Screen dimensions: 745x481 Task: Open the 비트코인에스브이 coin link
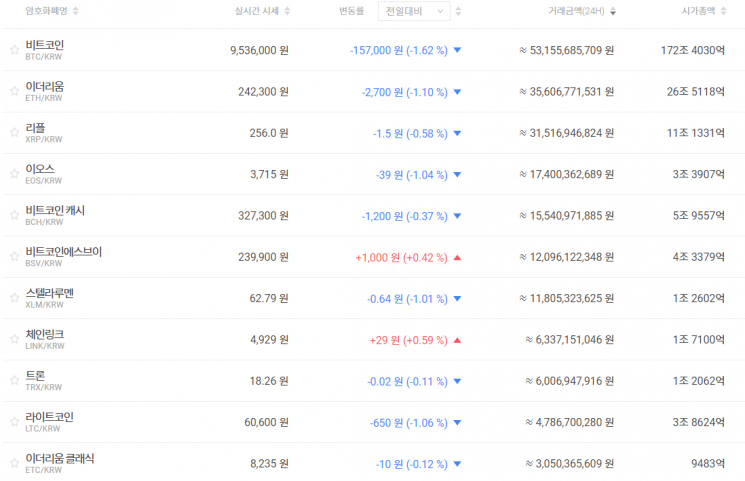[x=64, y=252]
